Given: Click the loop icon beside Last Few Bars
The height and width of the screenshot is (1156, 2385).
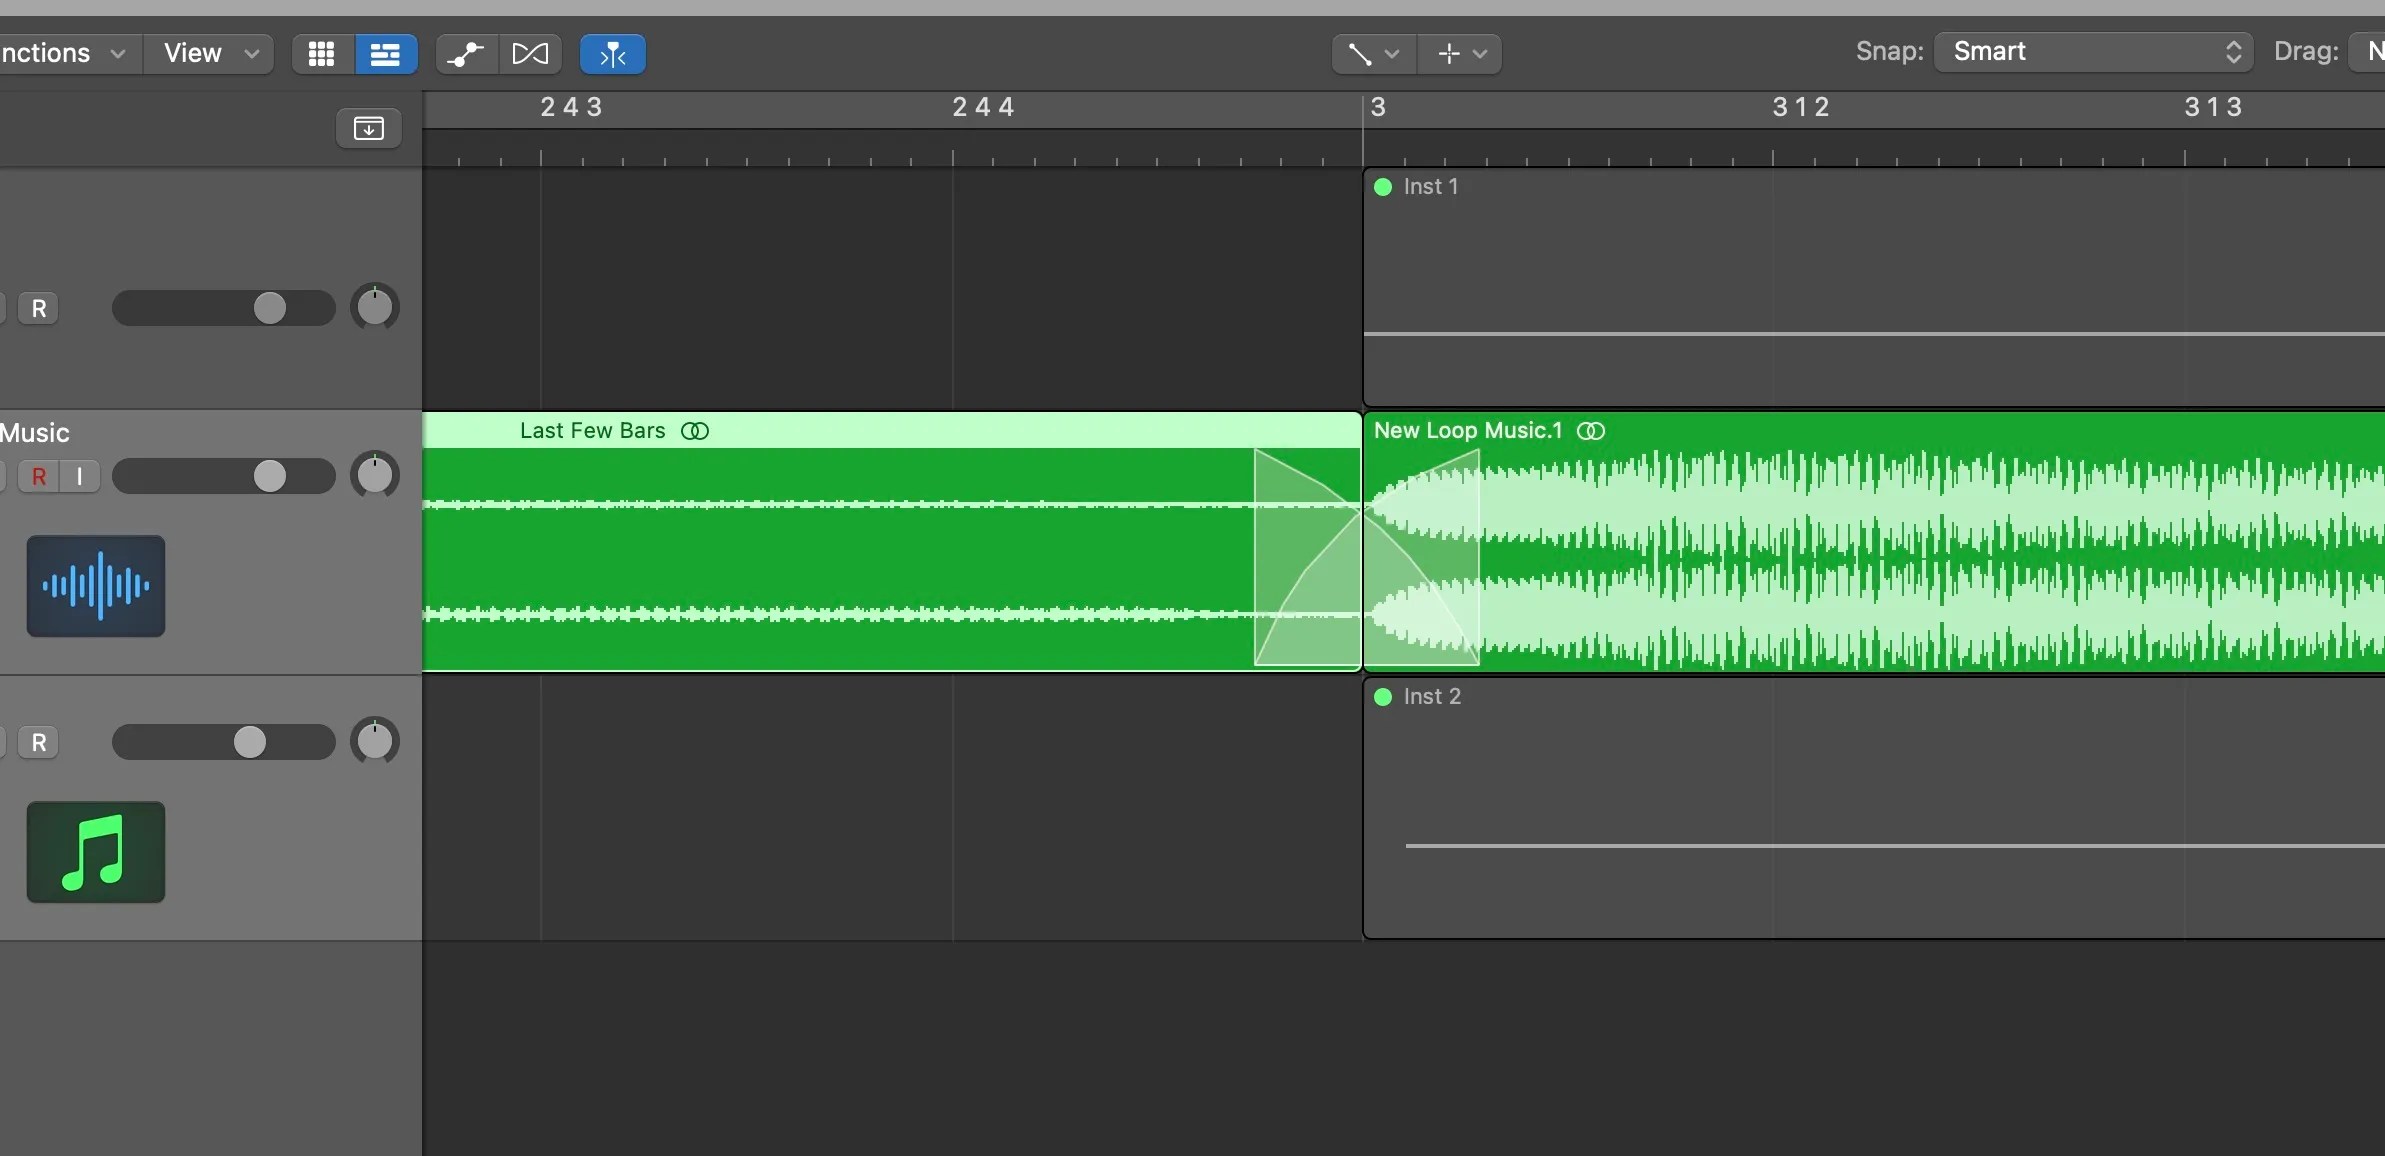Looking at the screenshot, I should [695, 431].
